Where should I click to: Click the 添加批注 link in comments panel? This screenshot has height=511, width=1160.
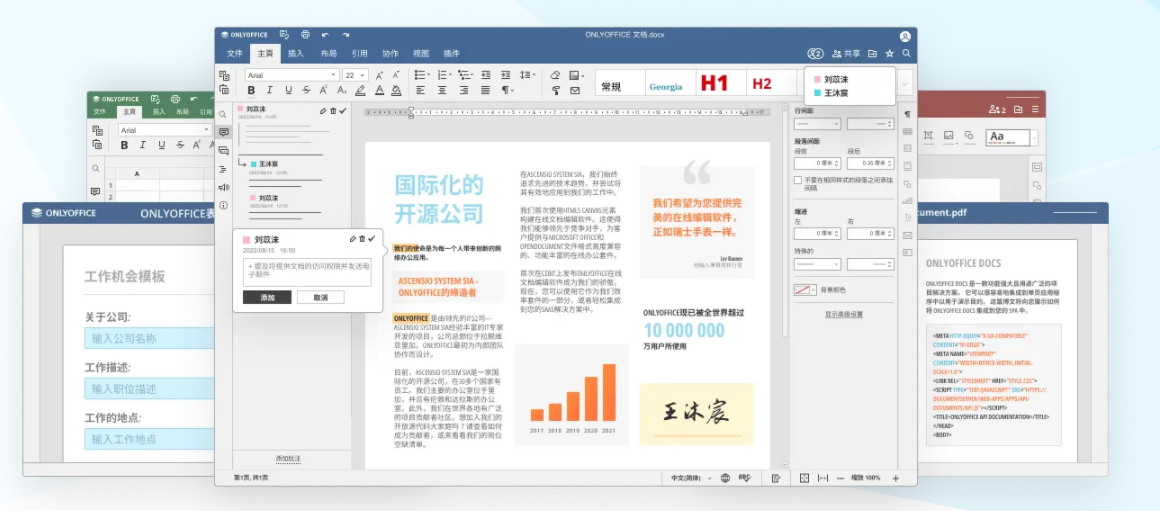(x=289, y=458)
